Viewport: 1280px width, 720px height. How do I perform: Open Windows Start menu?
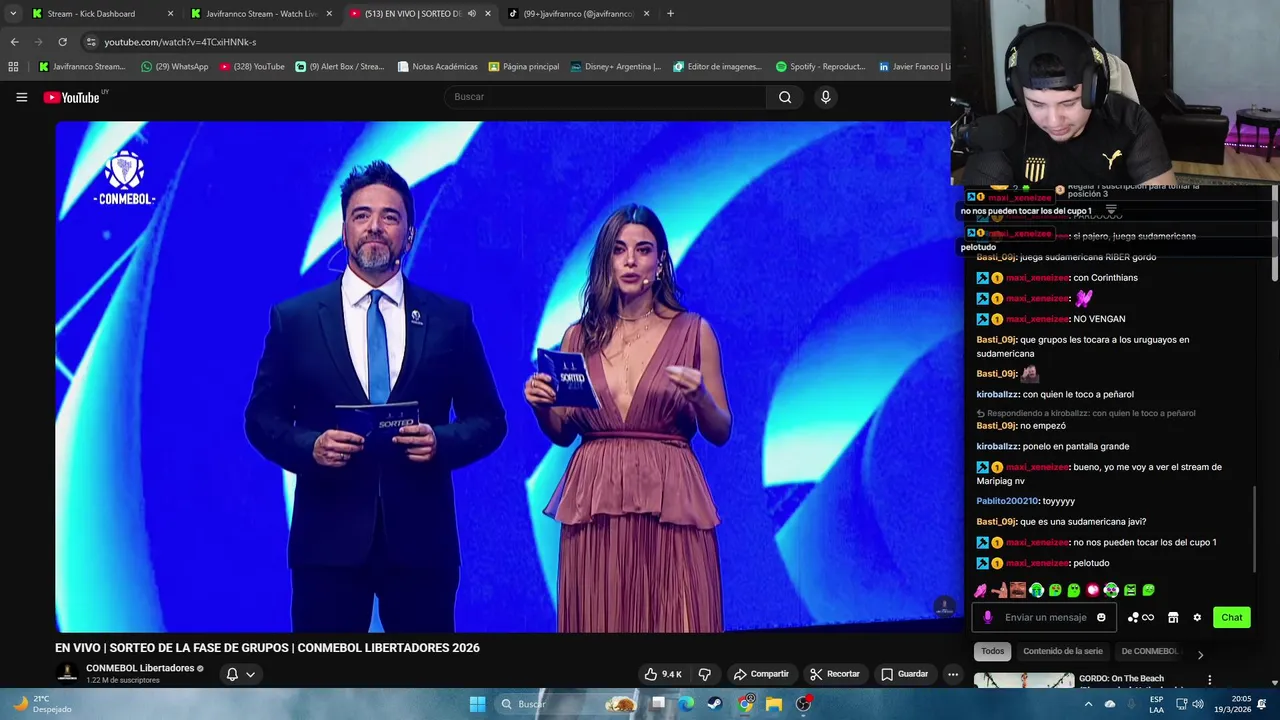point(477,704)
